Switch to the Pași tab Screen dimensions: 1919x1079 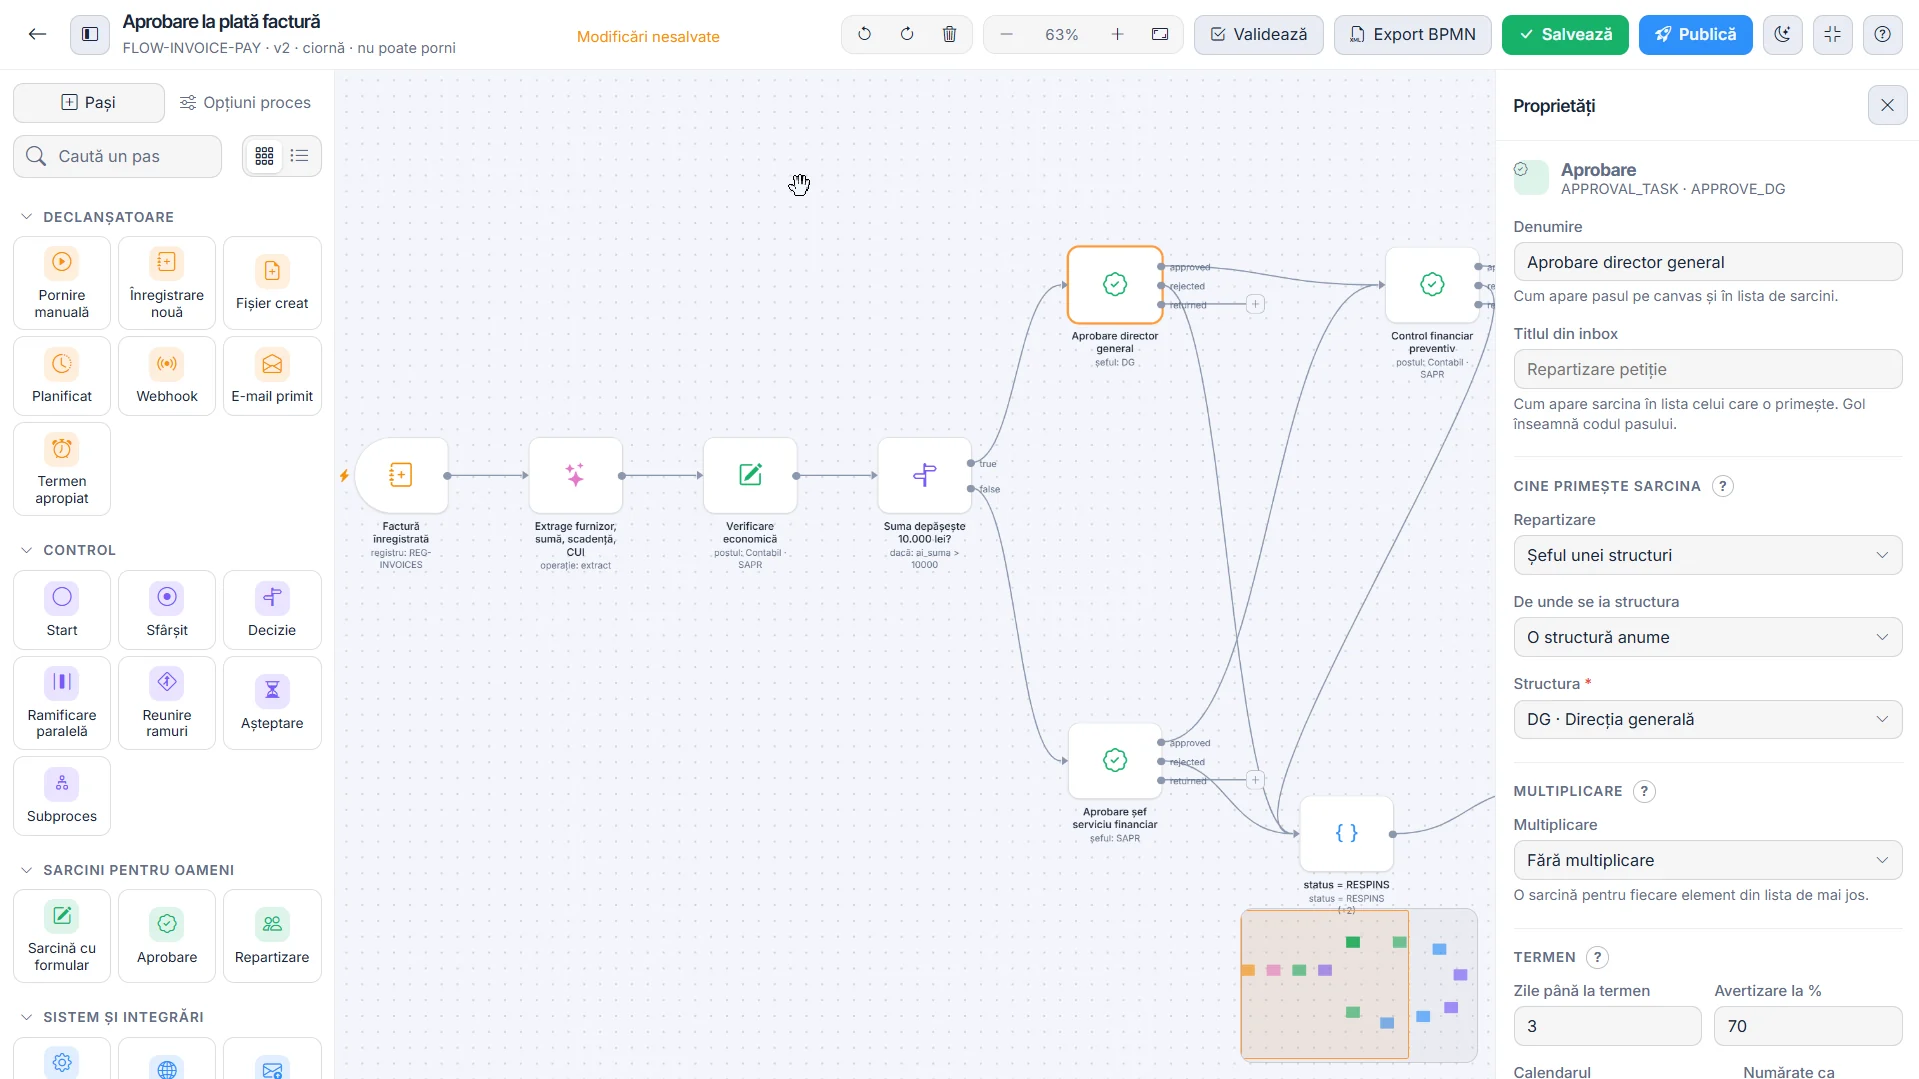(x=89, y=102)
